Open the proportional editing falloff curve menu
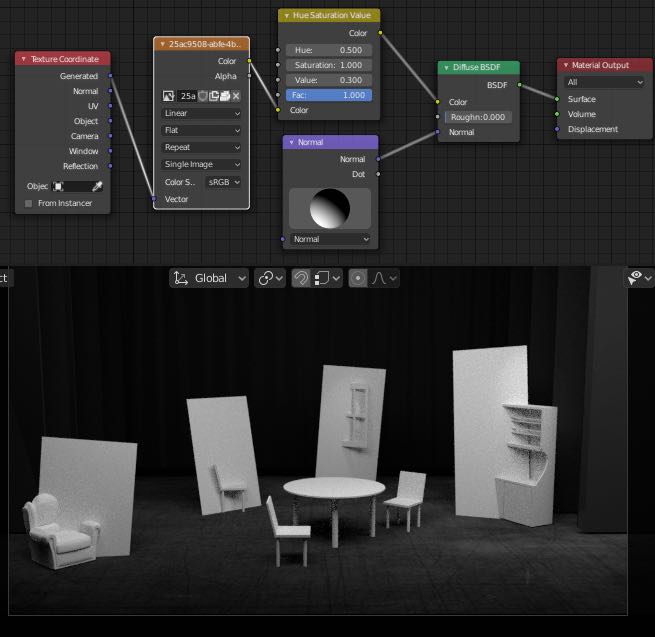655x637 pixels. pyautogui.click(x=381, y=278)
